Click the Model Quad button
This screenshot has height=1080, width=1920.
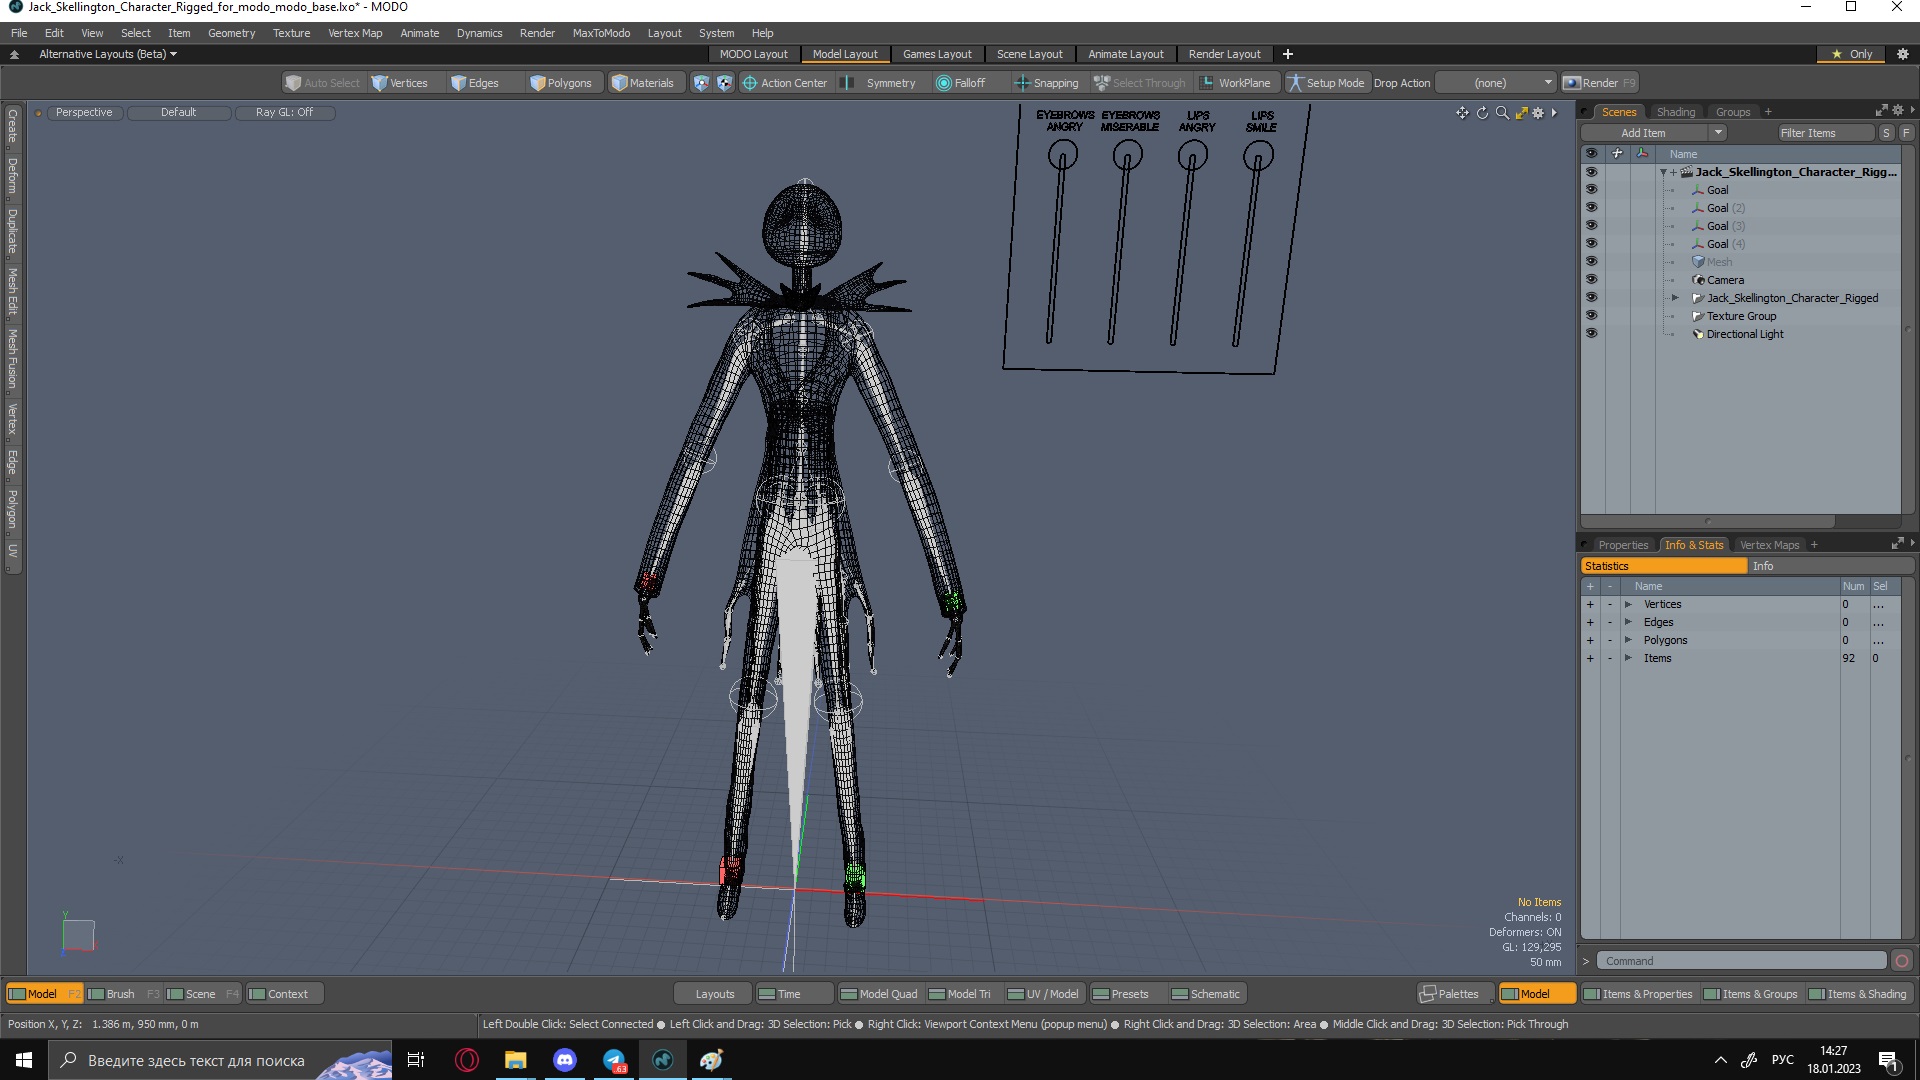[x=879, y=994]
